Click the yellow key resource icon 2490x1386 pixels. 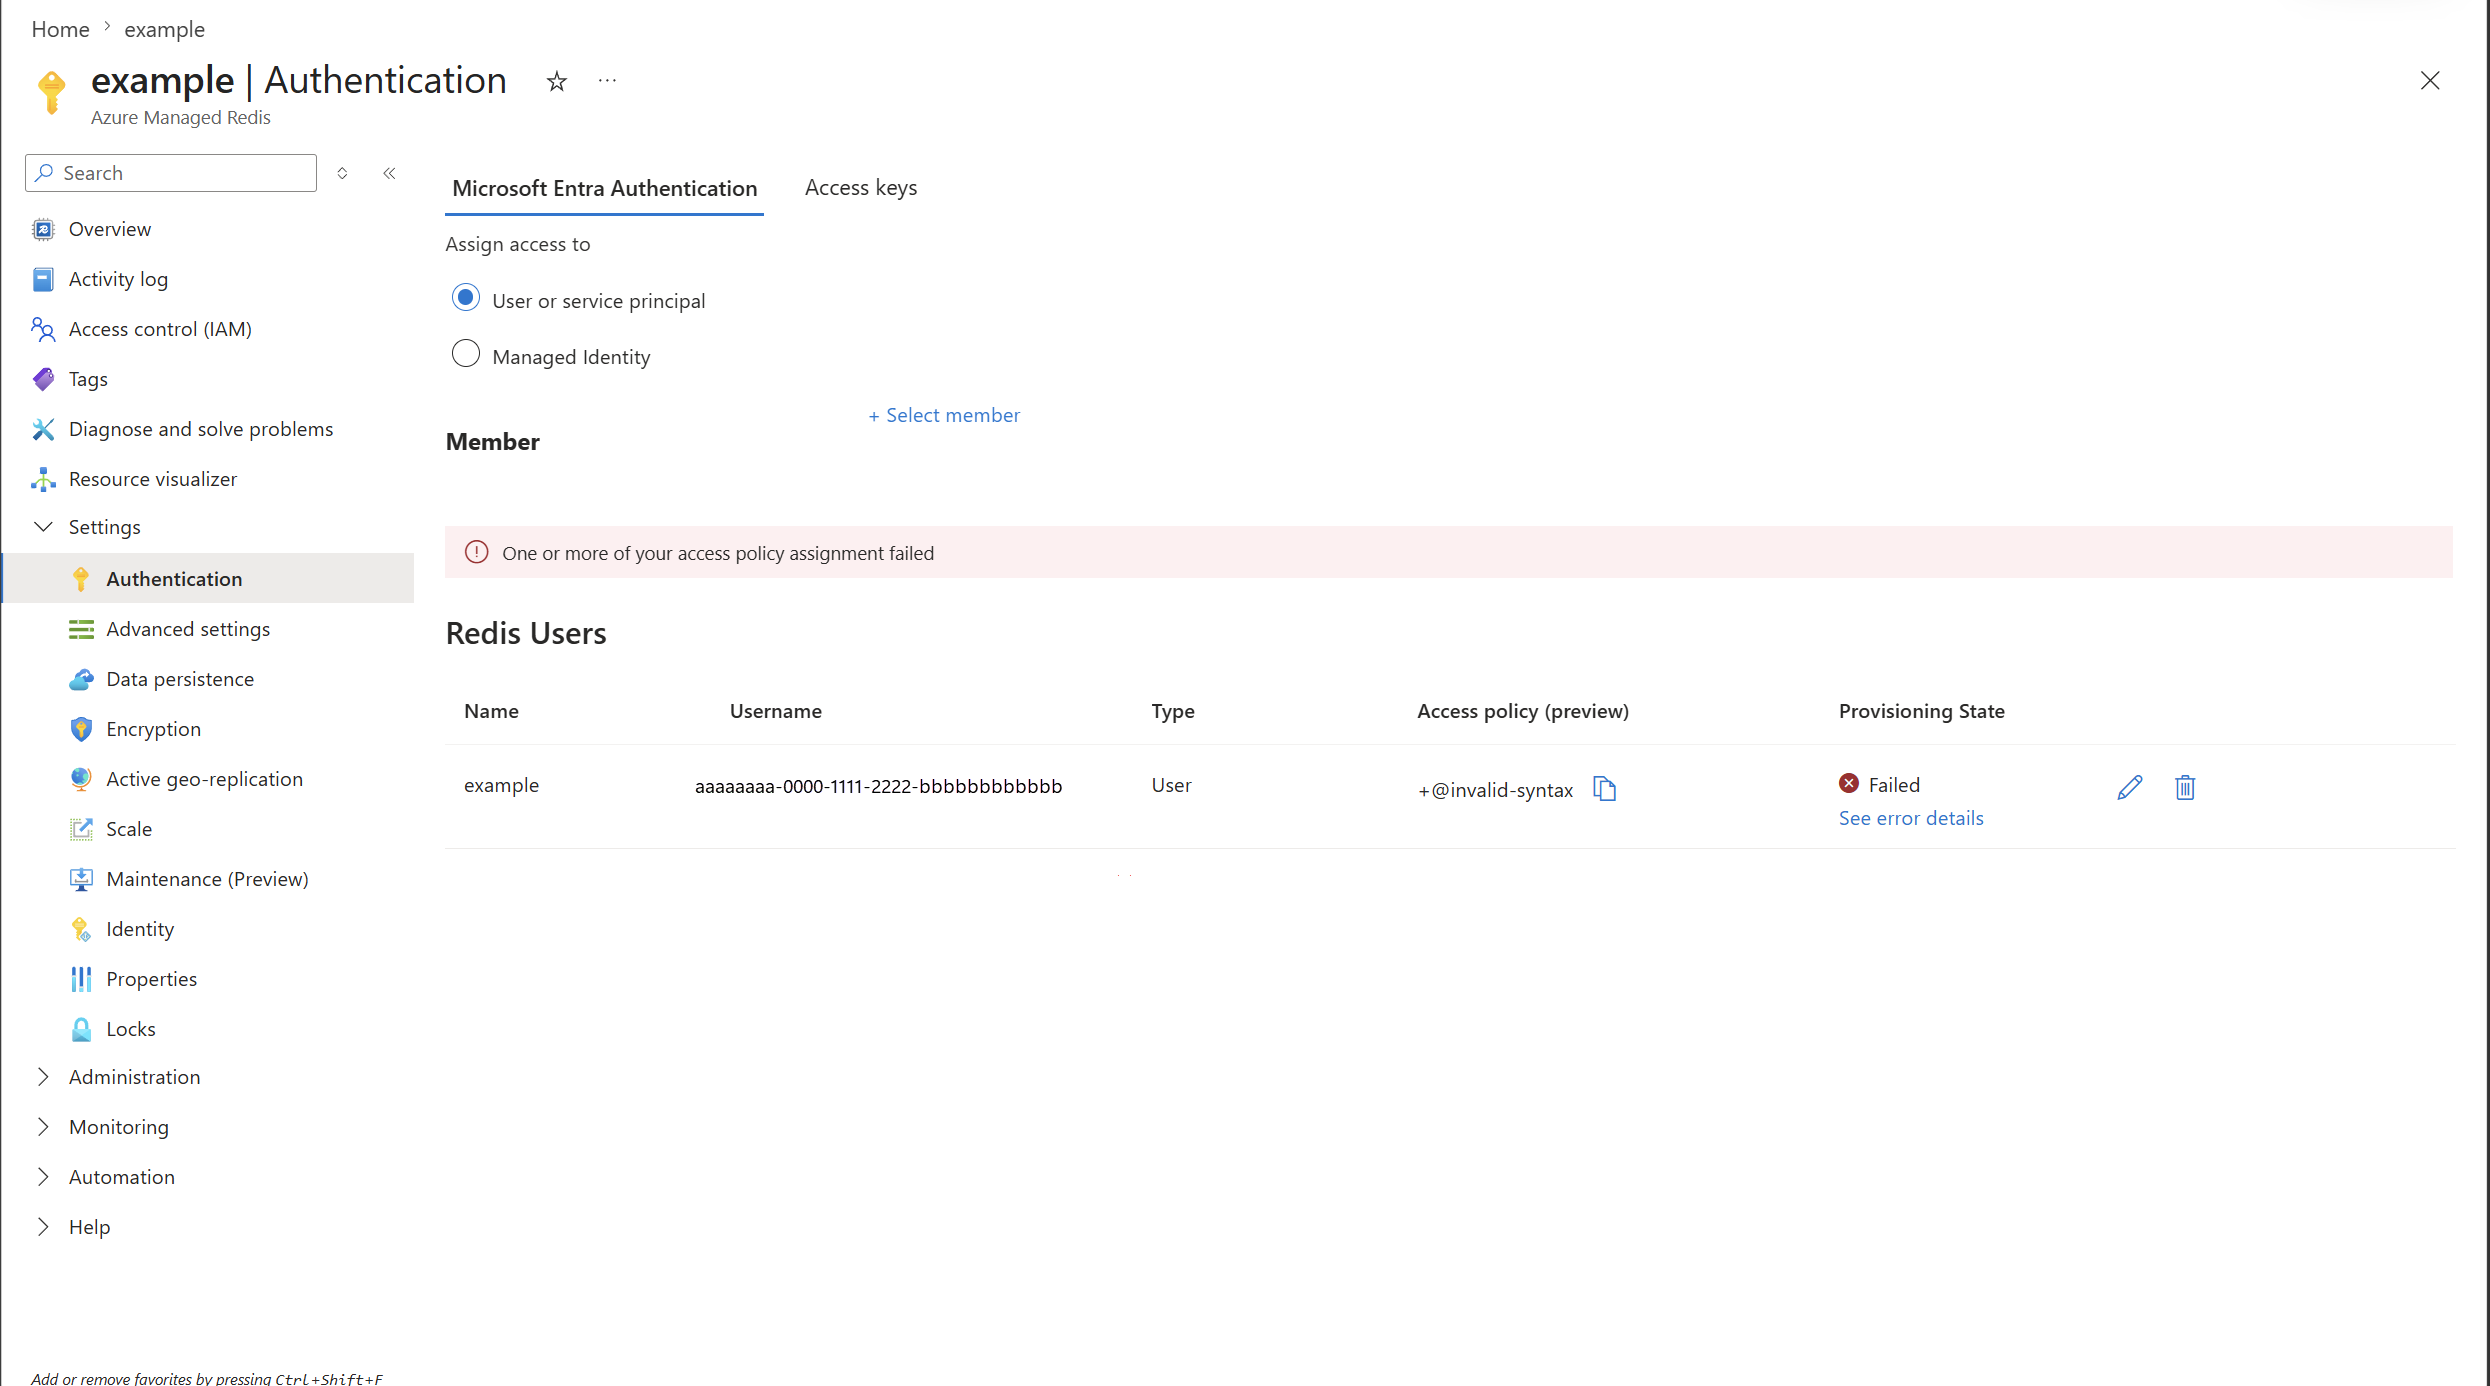51,93
